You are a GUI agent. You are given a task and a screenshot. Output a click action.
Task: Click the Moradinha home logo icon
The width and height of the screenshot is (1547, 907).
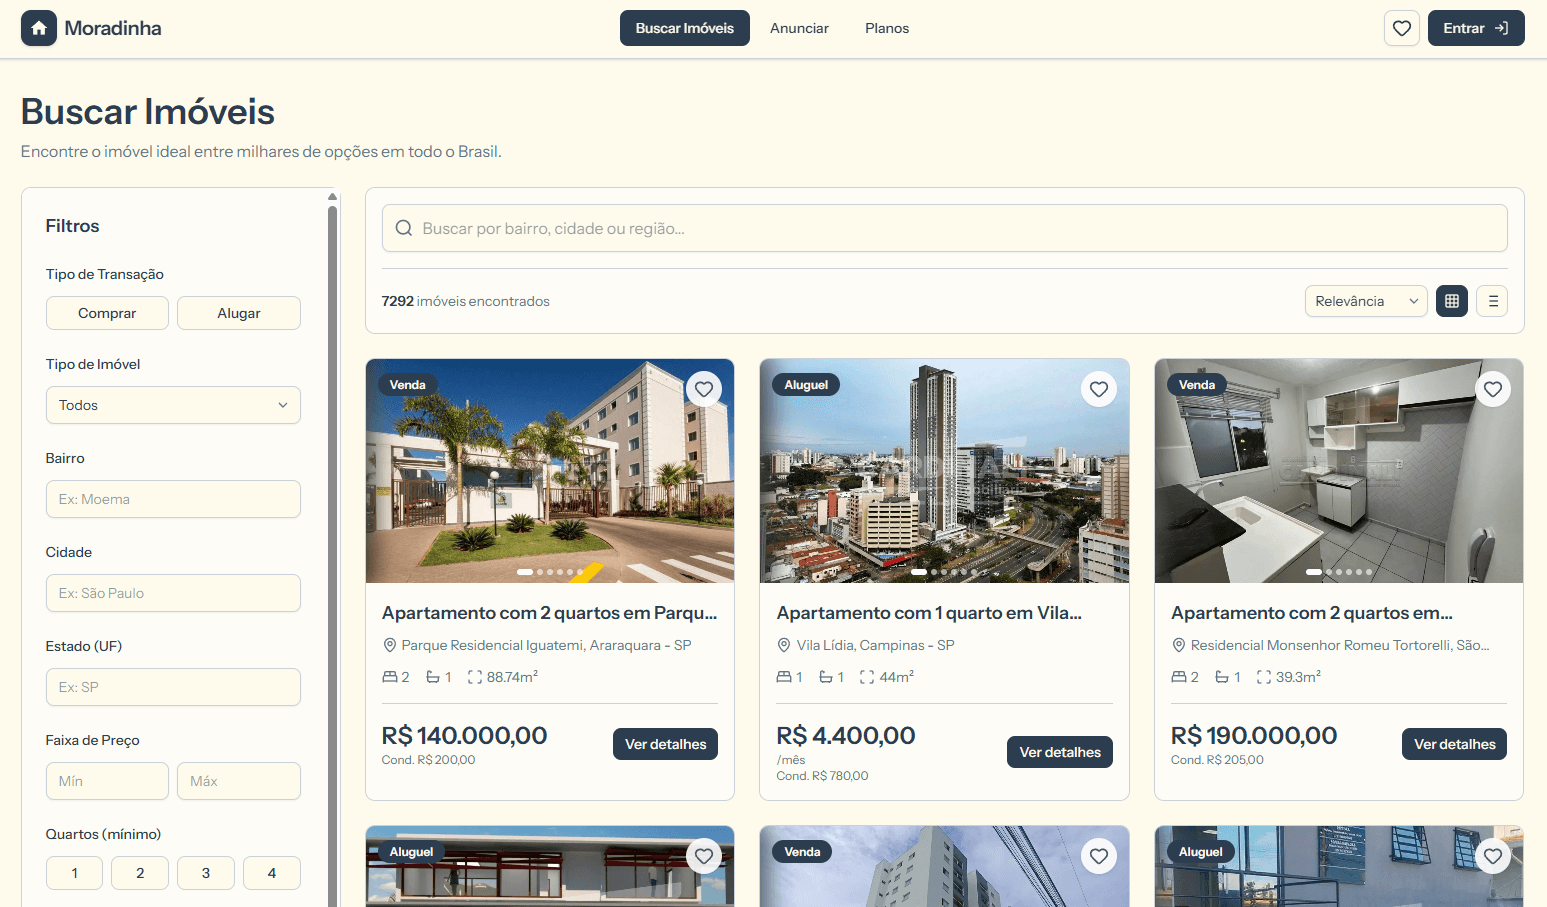[39, 28]
